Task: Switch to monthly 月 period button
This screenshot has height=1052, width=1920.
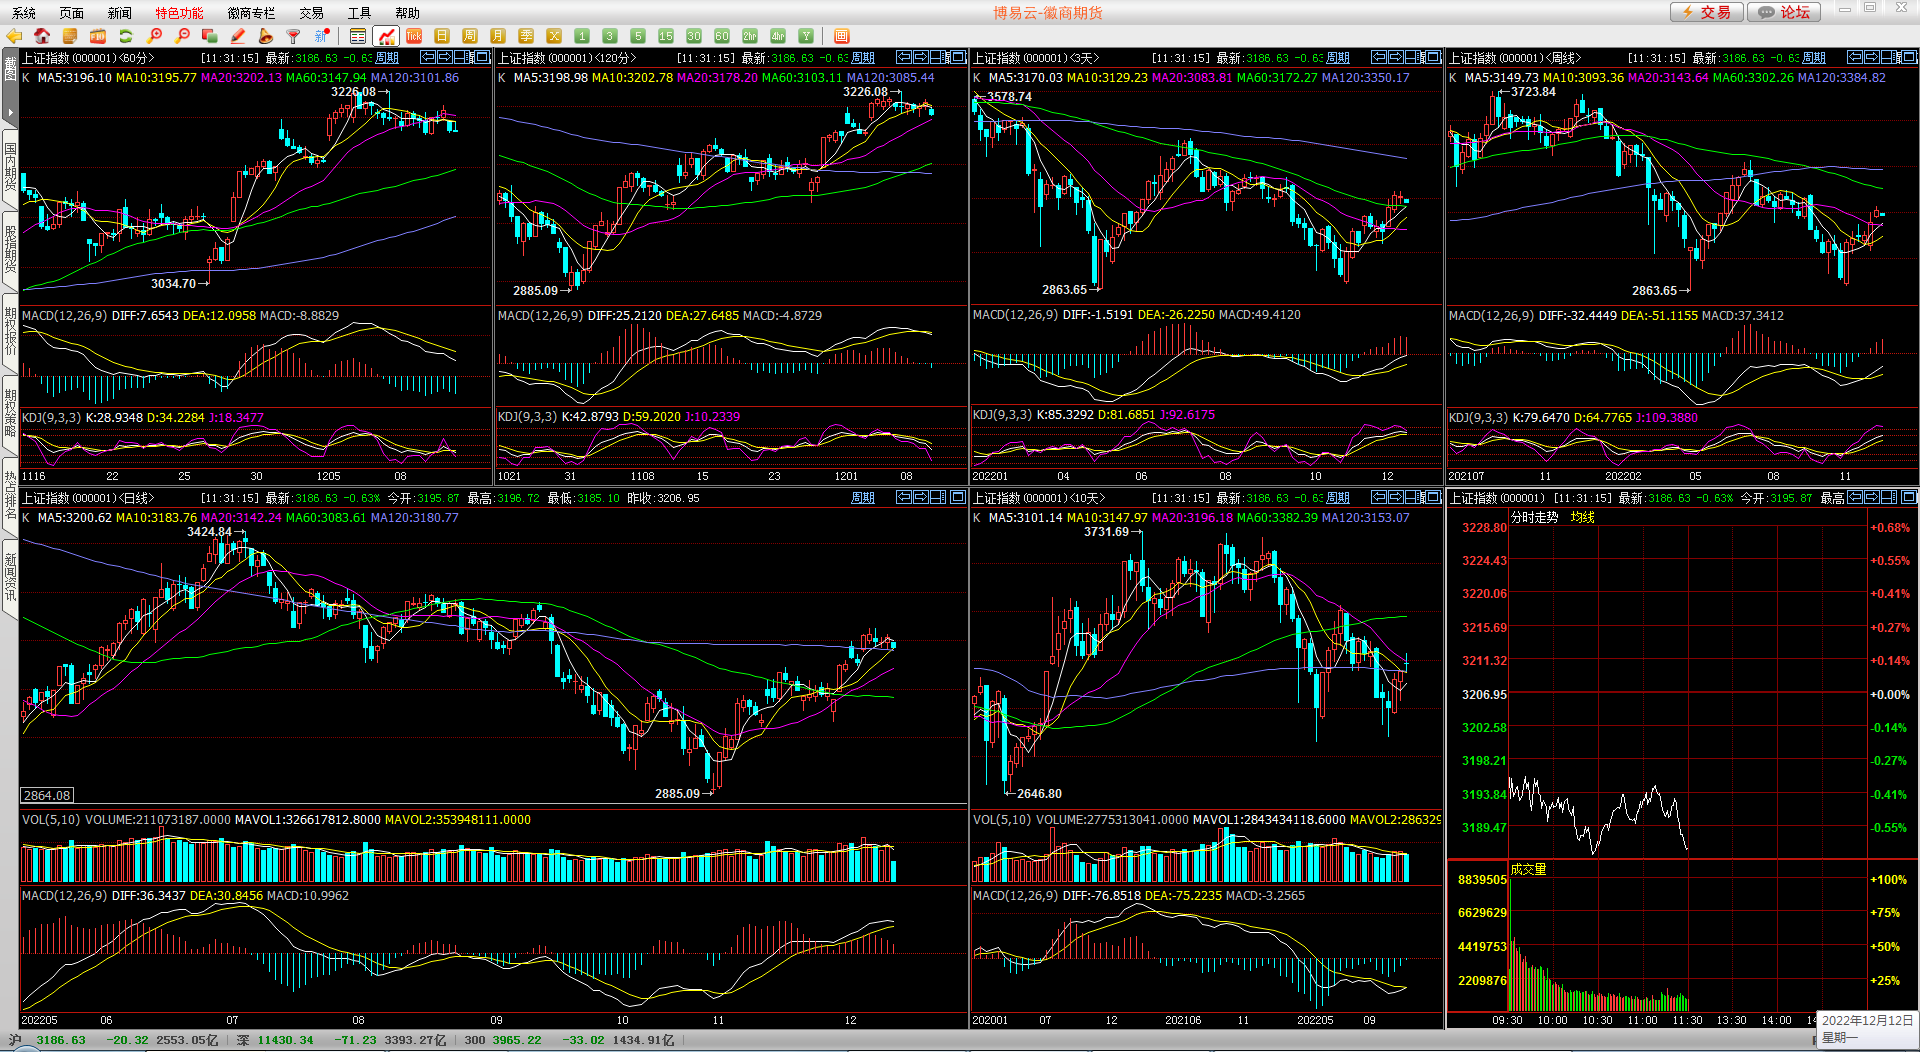Action: coord(498,36)
